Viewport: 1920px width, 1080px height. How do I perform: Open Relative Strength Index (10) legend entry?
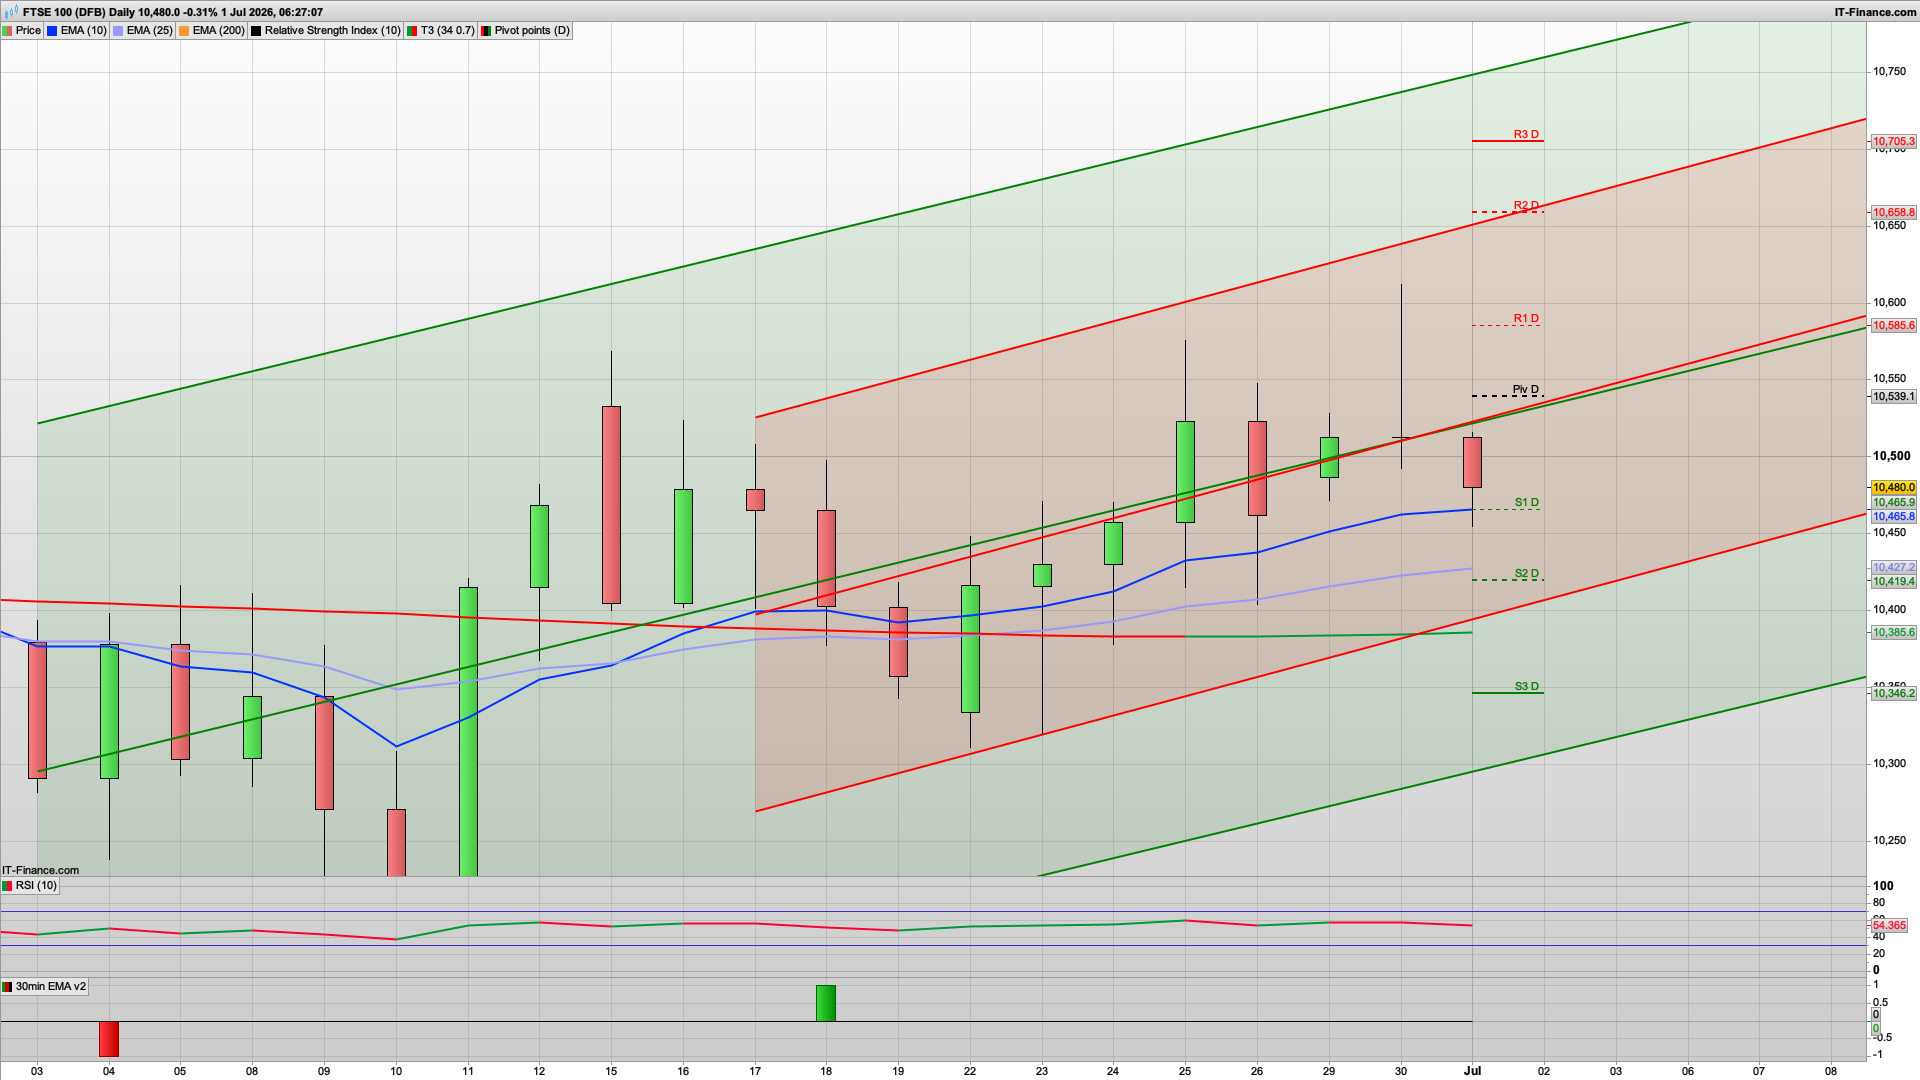[326, 30]
